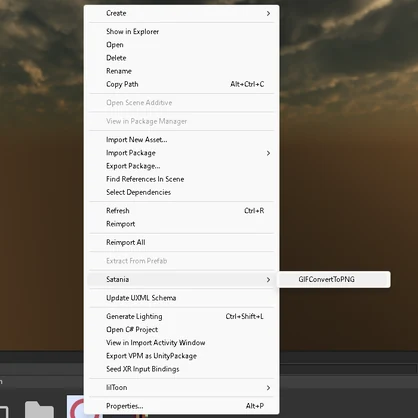Open the Create submenu

[x=181, y=13]
